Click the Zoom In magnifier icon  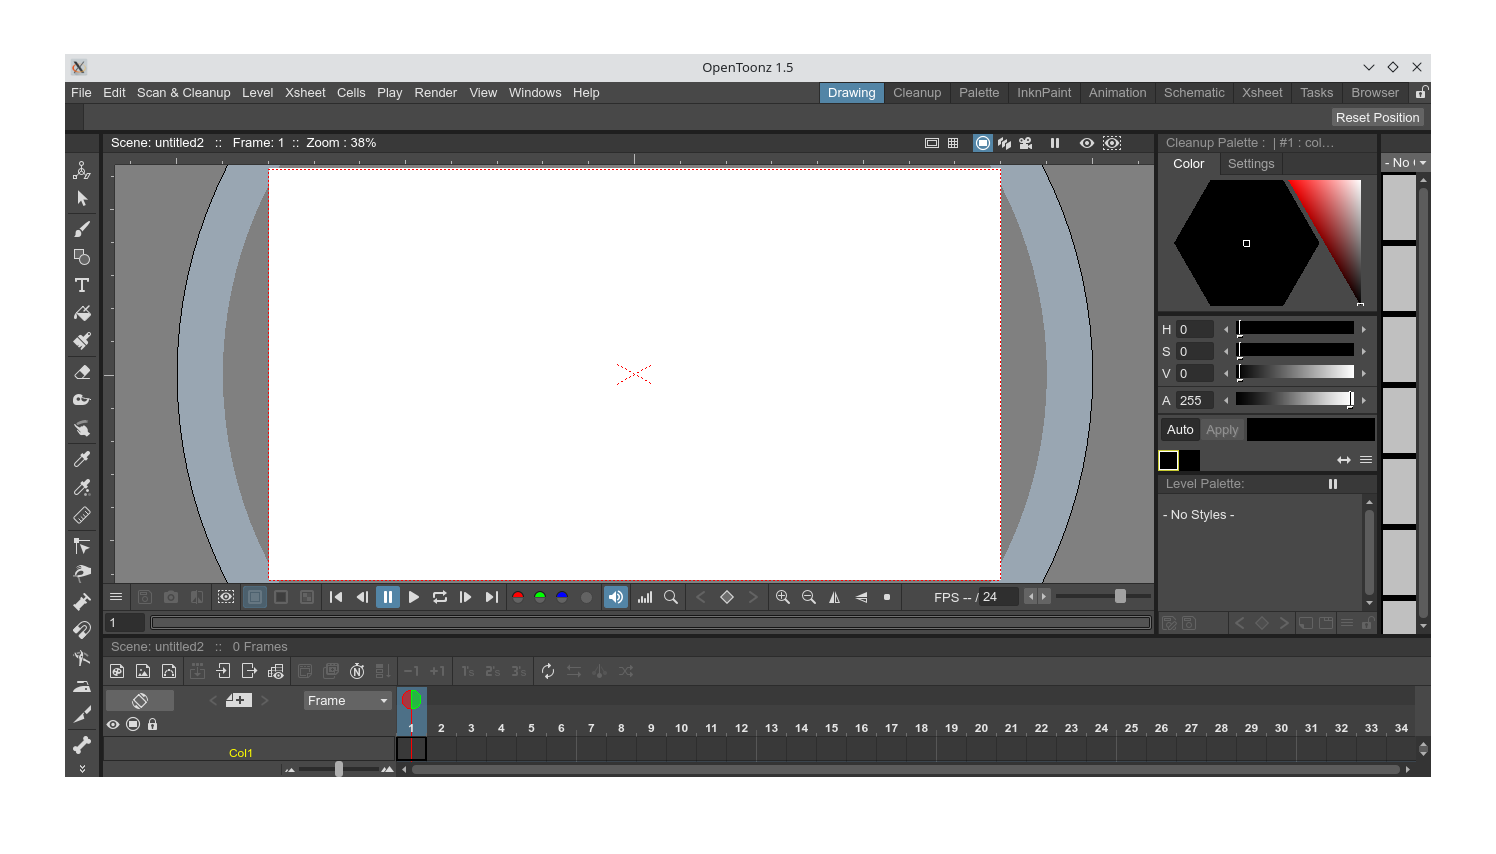(x=783, y=597)
